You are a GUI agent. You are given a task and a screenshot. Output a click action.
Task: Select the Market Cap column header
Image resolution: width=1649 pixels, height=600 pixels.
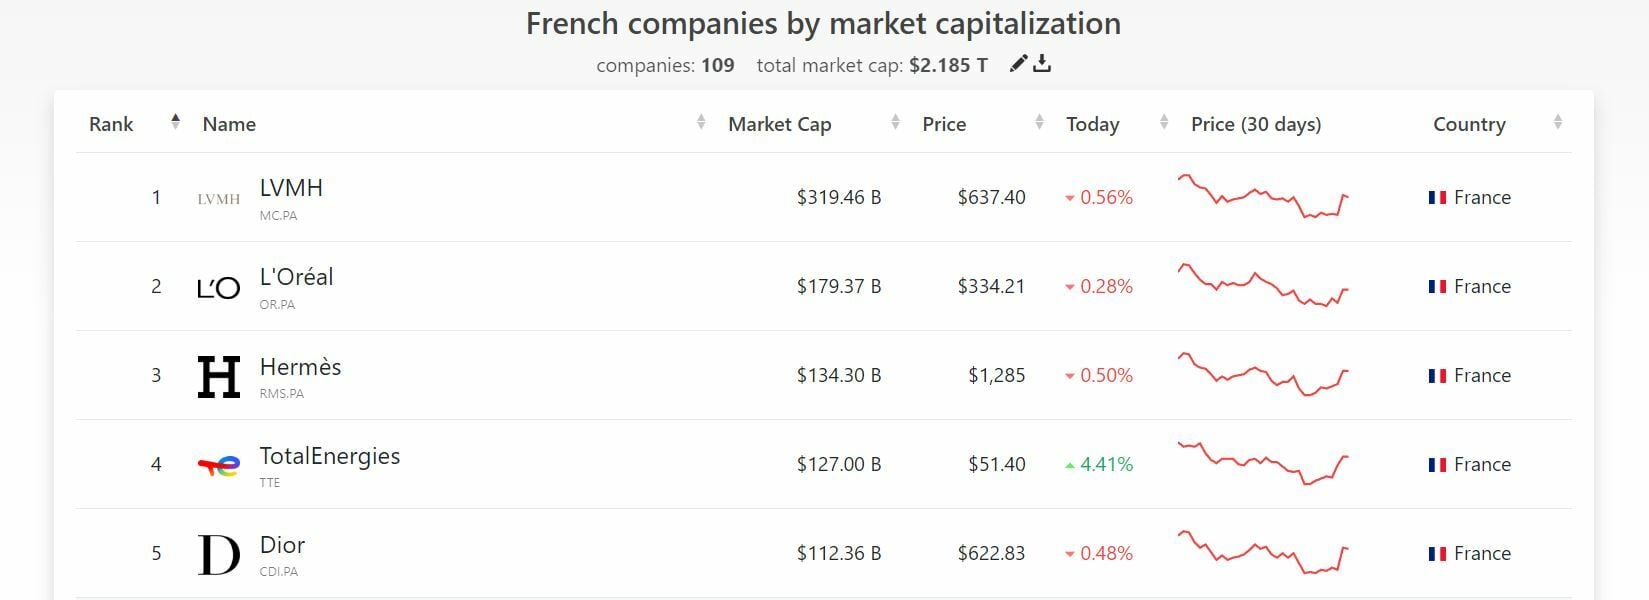[779, 124]
